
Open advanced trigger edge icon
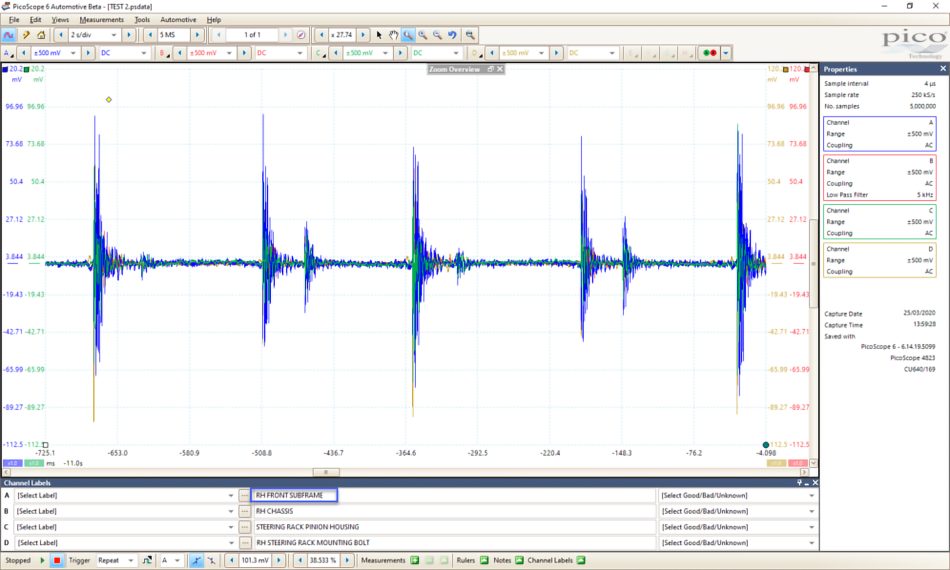point(147,560)
